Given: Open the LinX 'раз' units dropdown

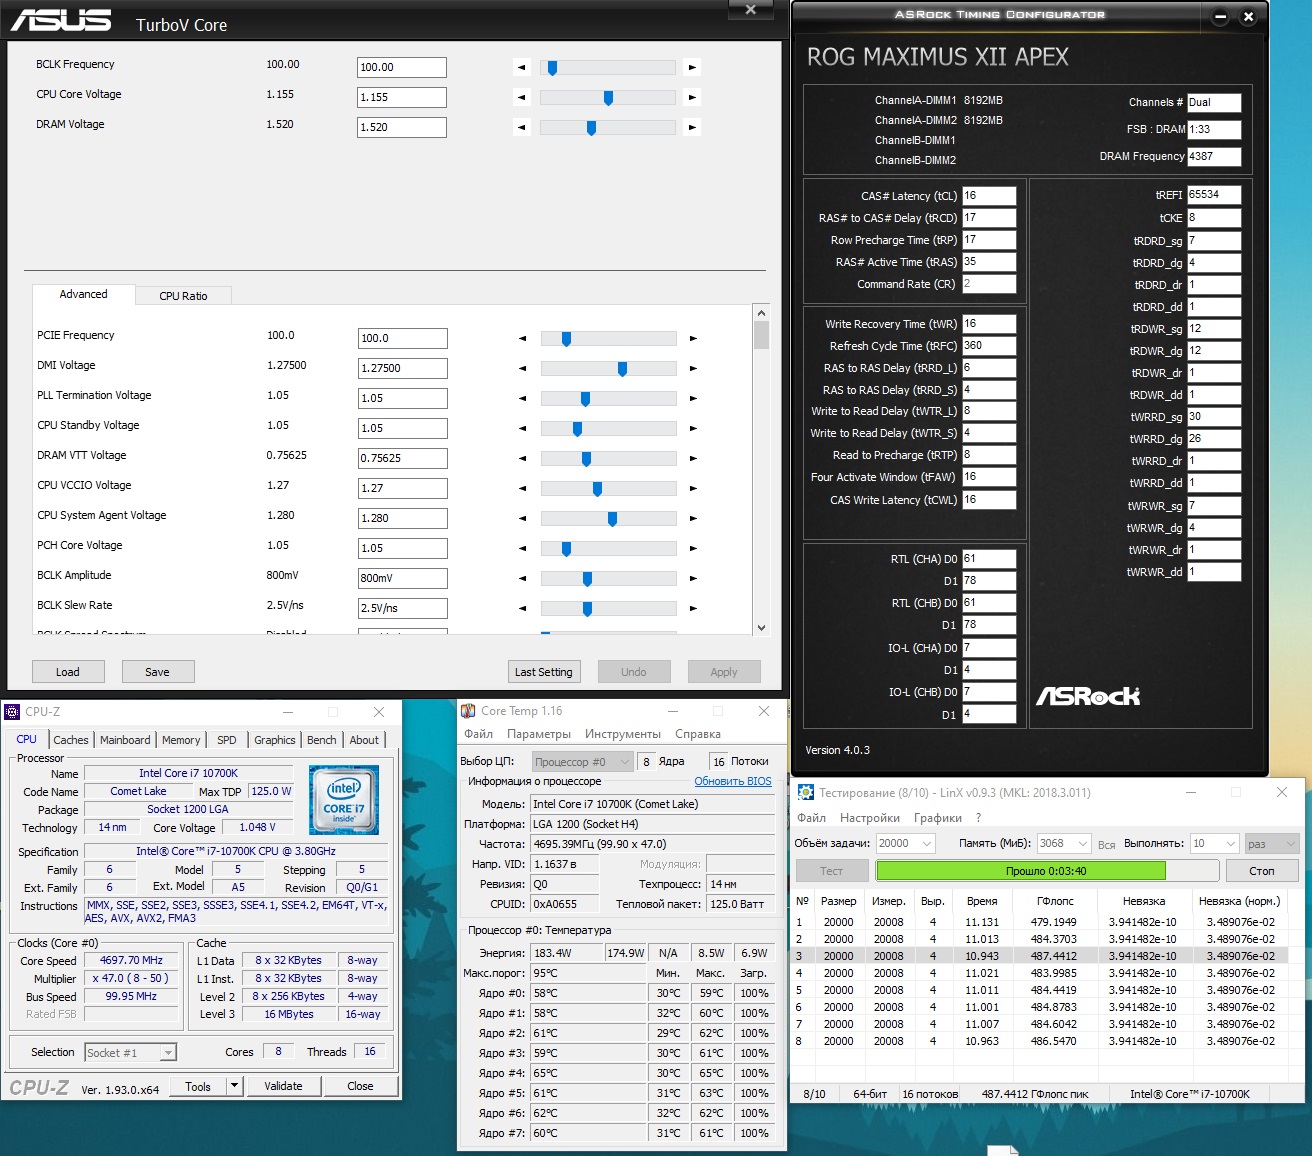Looking at the screenshot, I should 1272,844.
